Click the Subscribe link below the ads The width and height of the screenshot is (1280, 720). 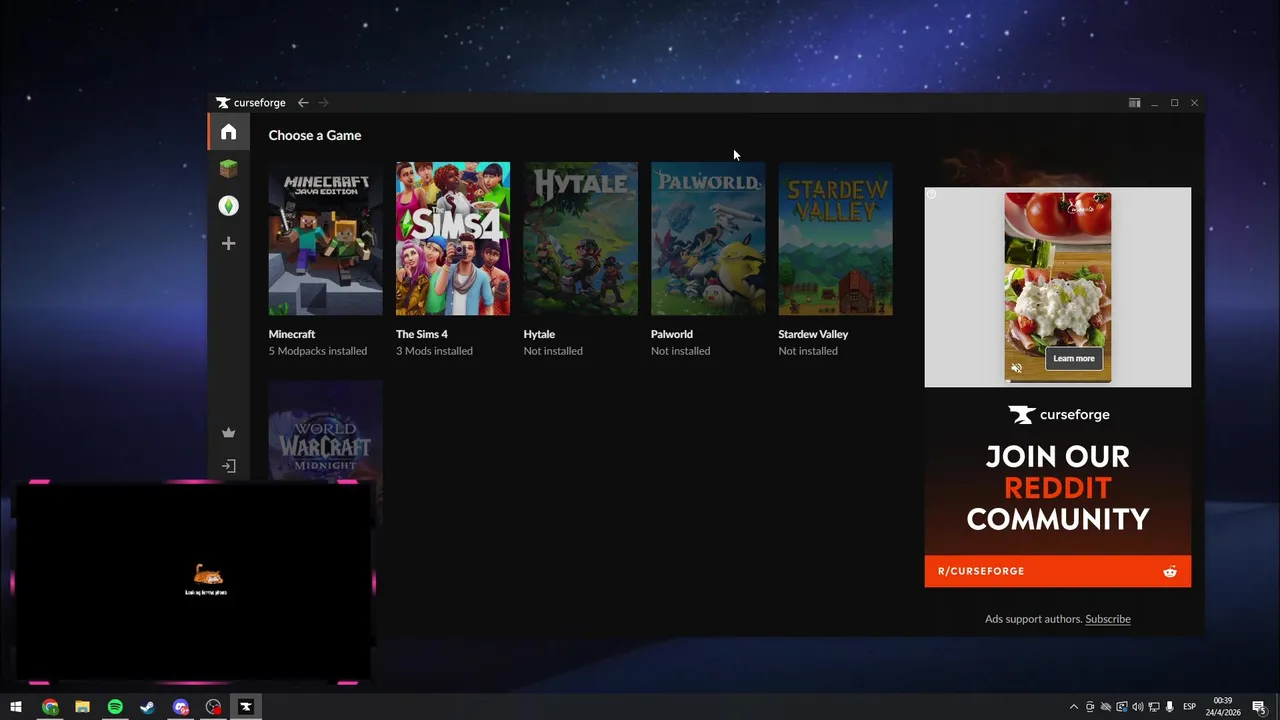(x=1108, y=619)
